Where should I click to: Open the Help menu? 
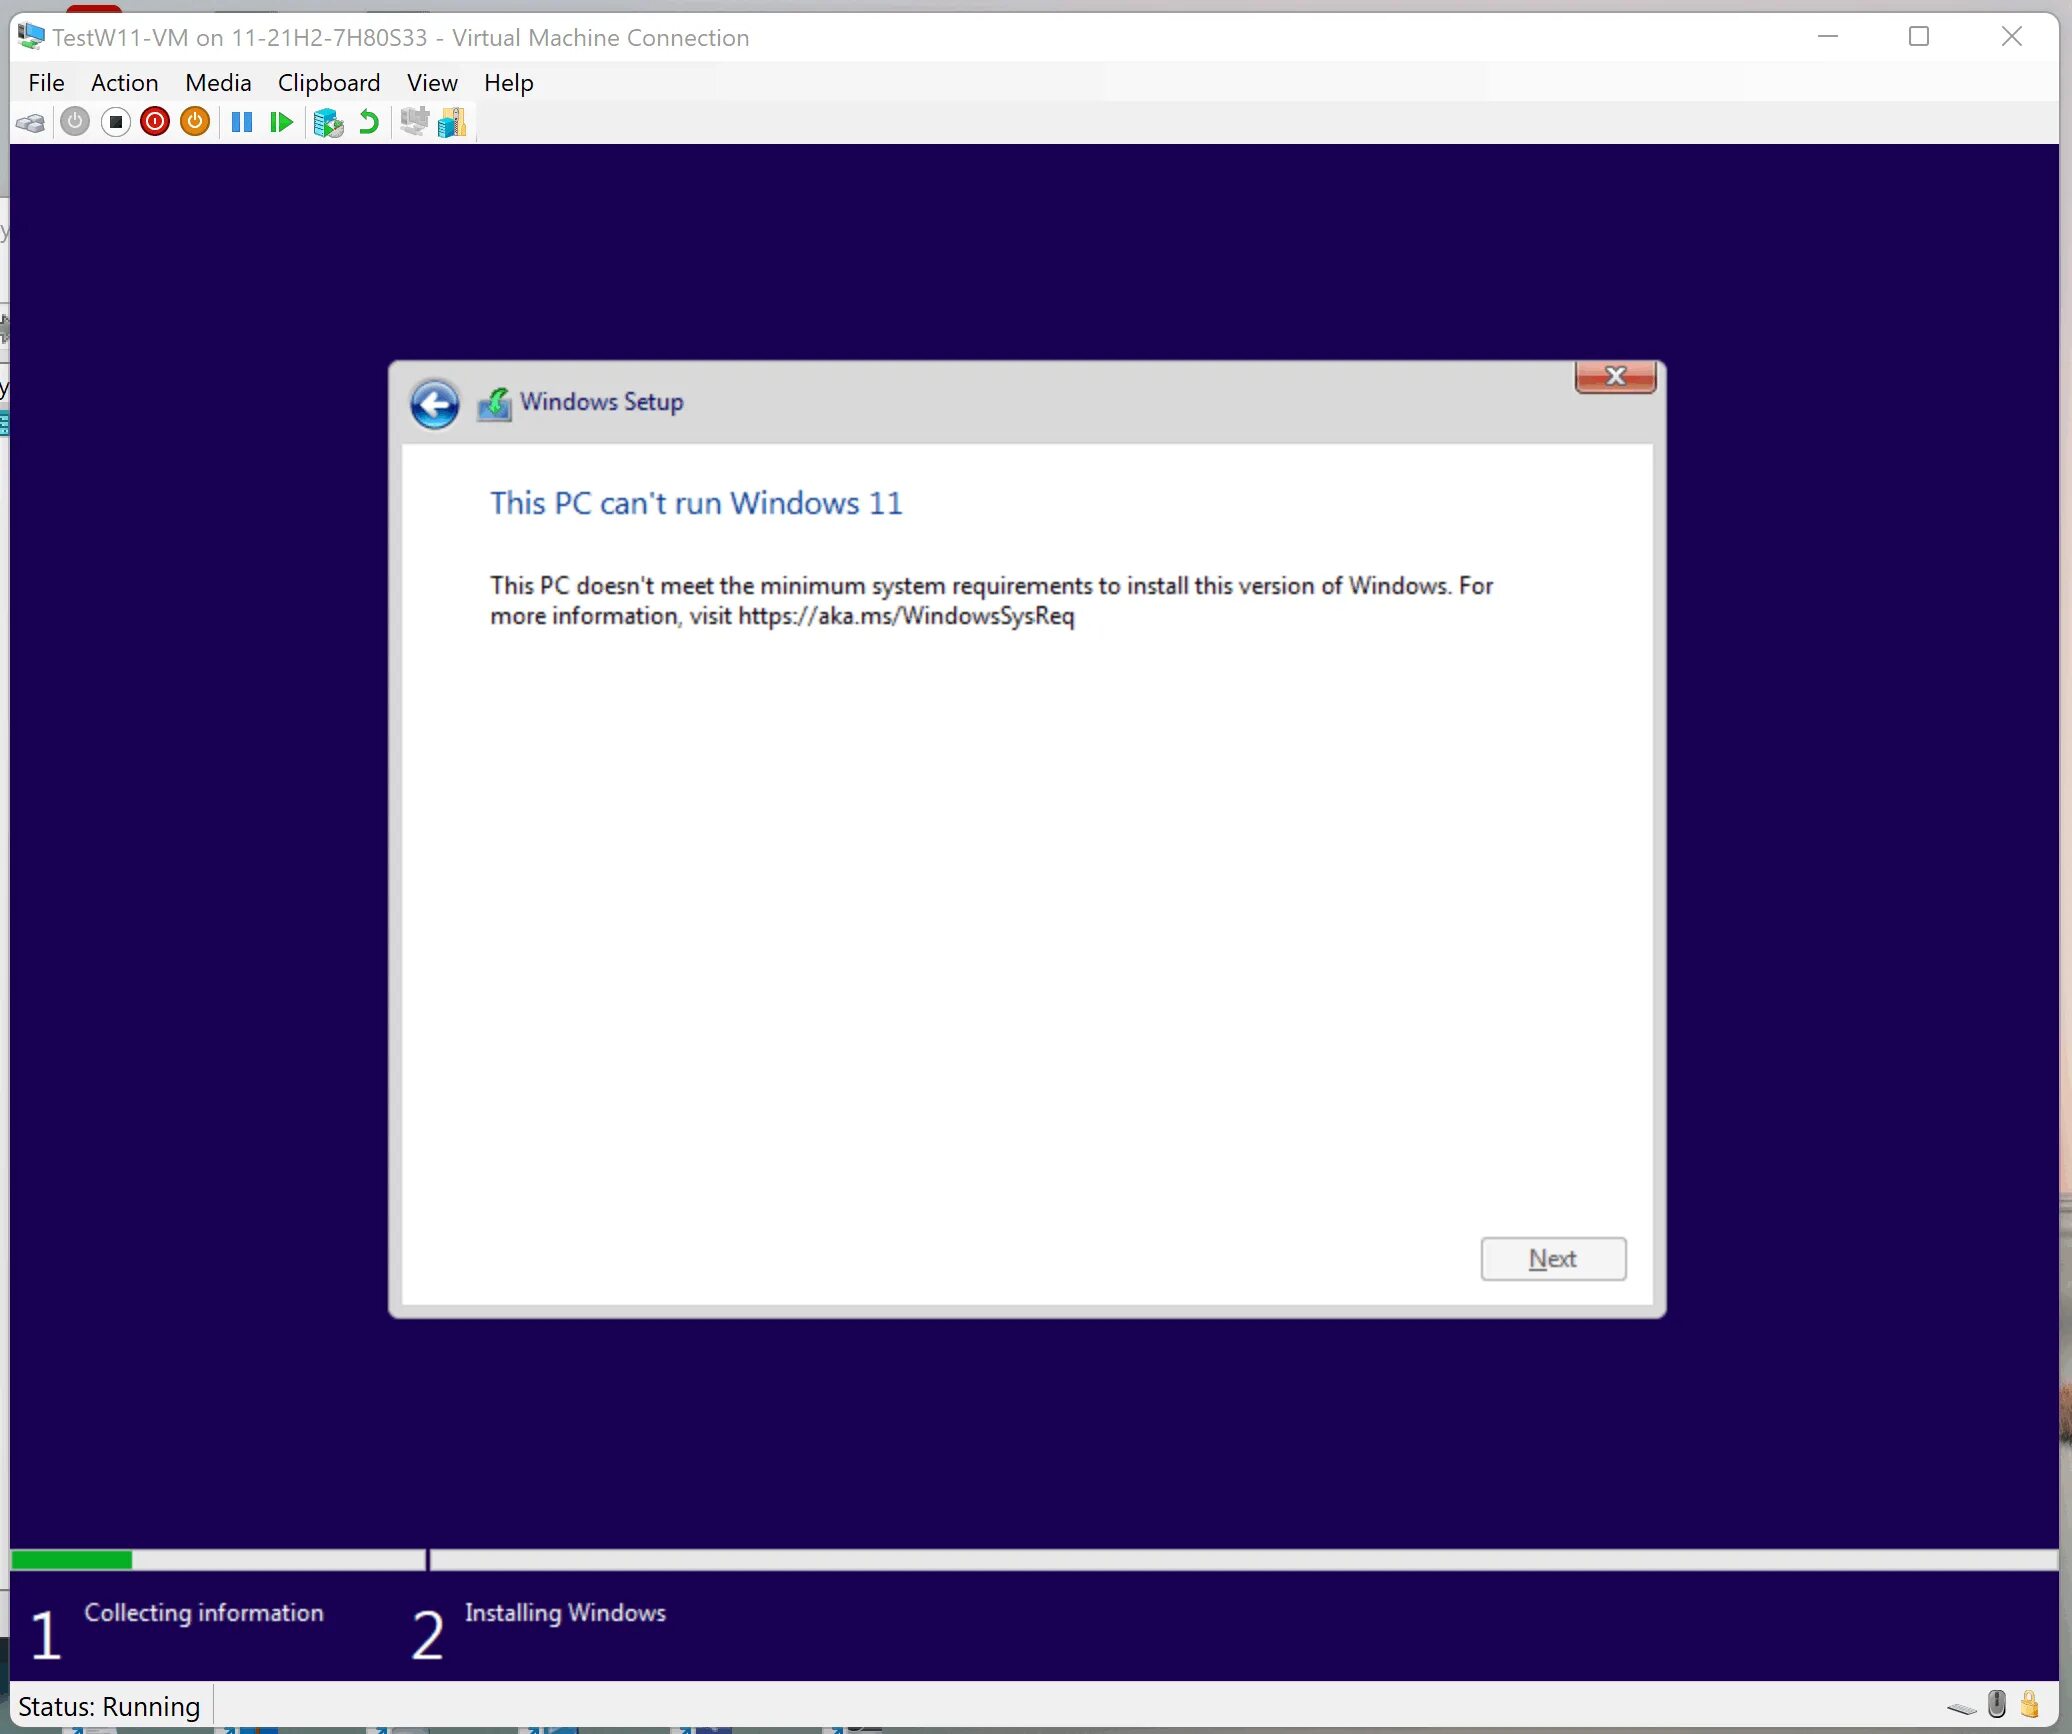coord(509,83)
